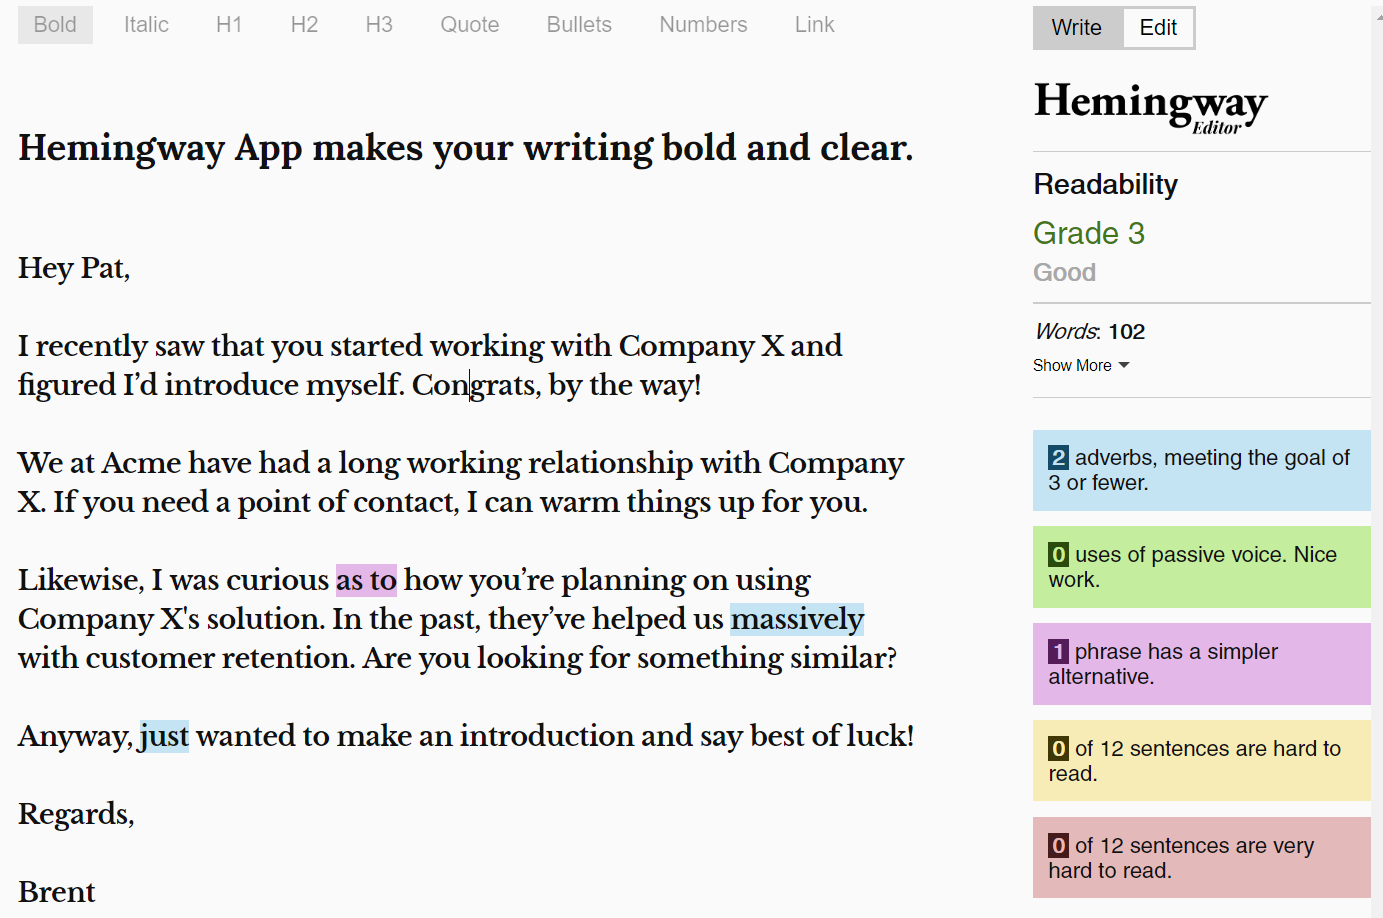This screenshot has height=918, width=1383.
Task: Apply Italic formatting from toolbar
Action: tap(146, 25)
